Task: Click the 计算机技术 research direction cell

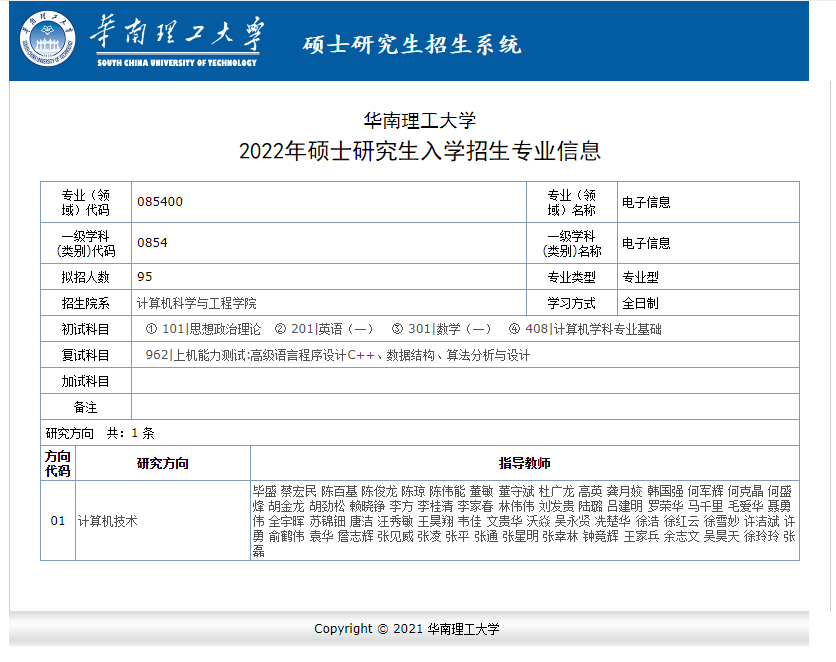Action: click(163, 520)
